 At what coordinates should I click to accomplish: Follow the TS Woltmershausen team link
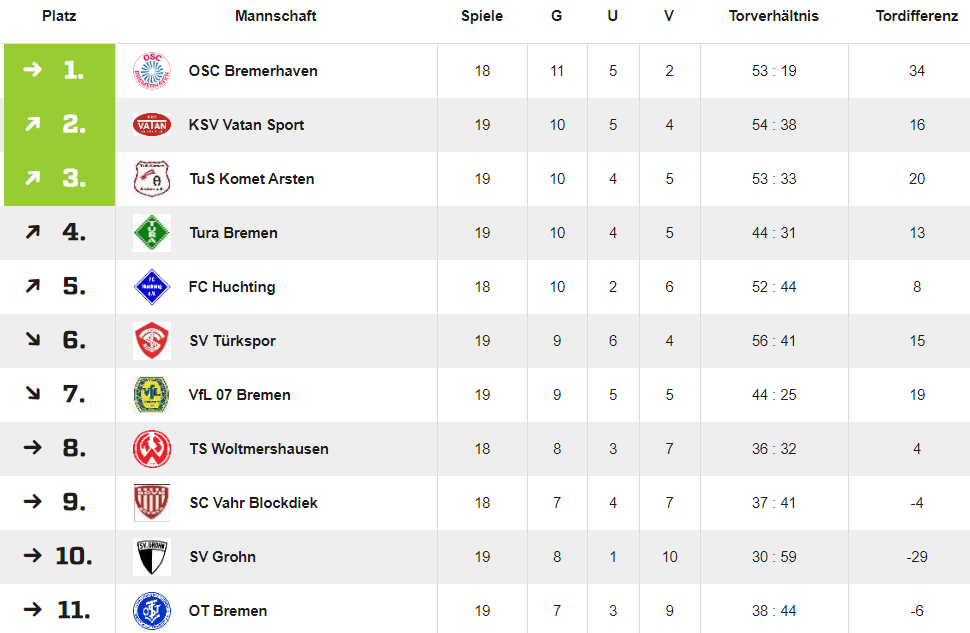click(259, 449)
